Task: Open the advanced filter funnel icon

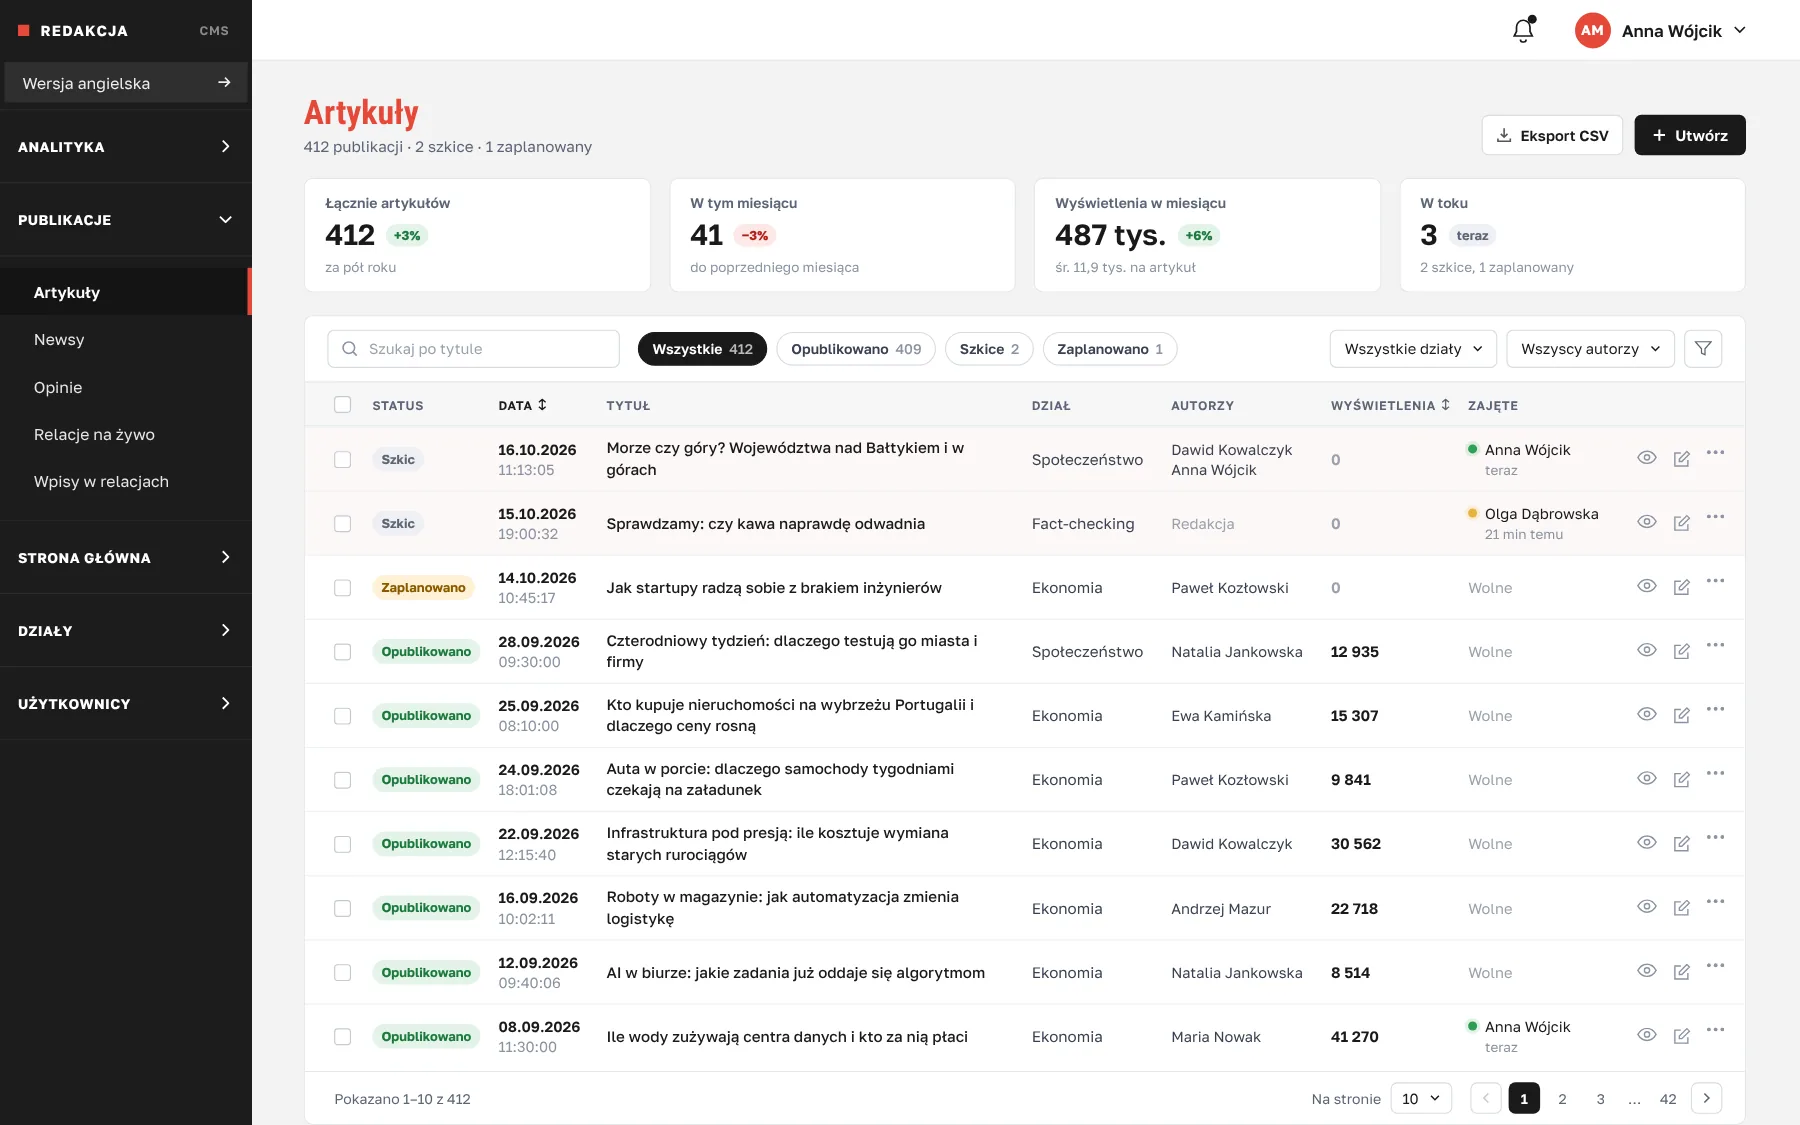Action: [x=1703, y=349]
